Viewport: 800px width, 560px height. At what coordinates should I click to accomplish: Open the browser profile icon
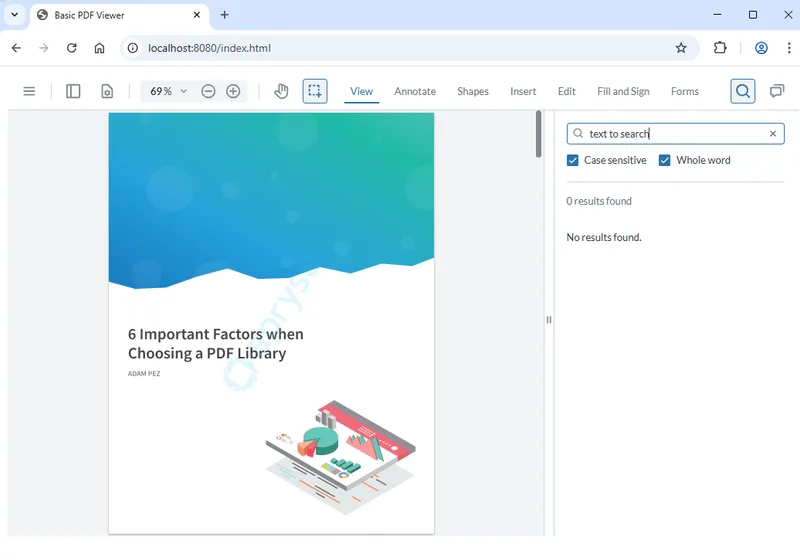point(761,48)
